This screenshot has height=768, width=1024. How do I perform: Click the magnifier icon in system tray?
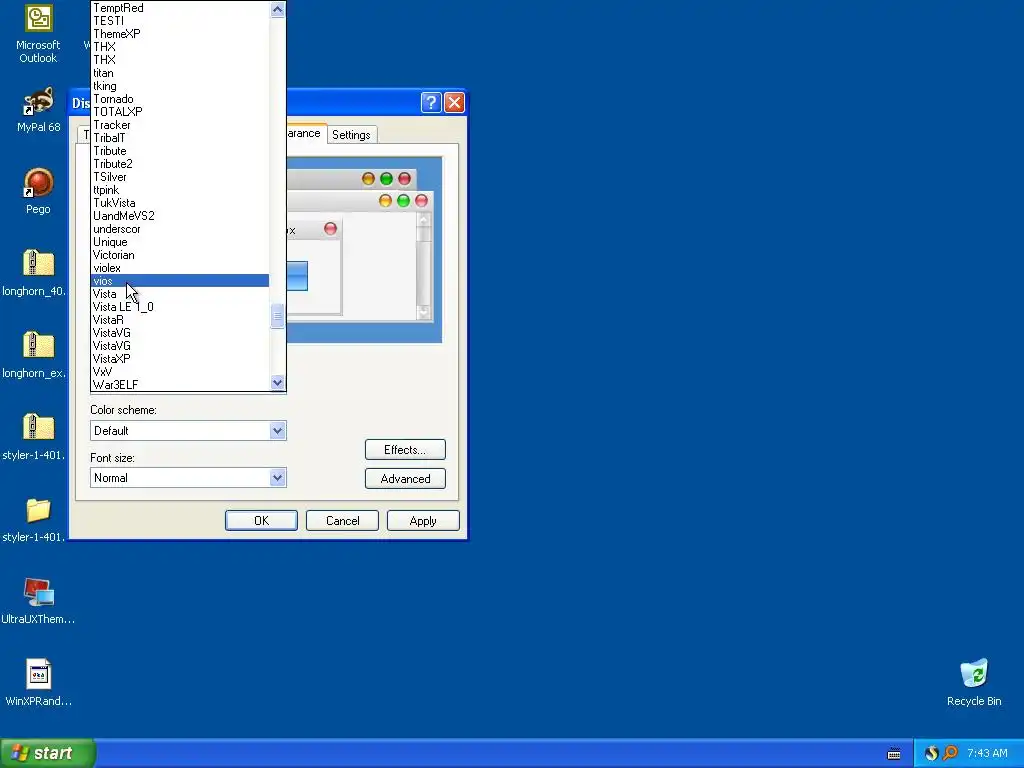pos(951,753)
